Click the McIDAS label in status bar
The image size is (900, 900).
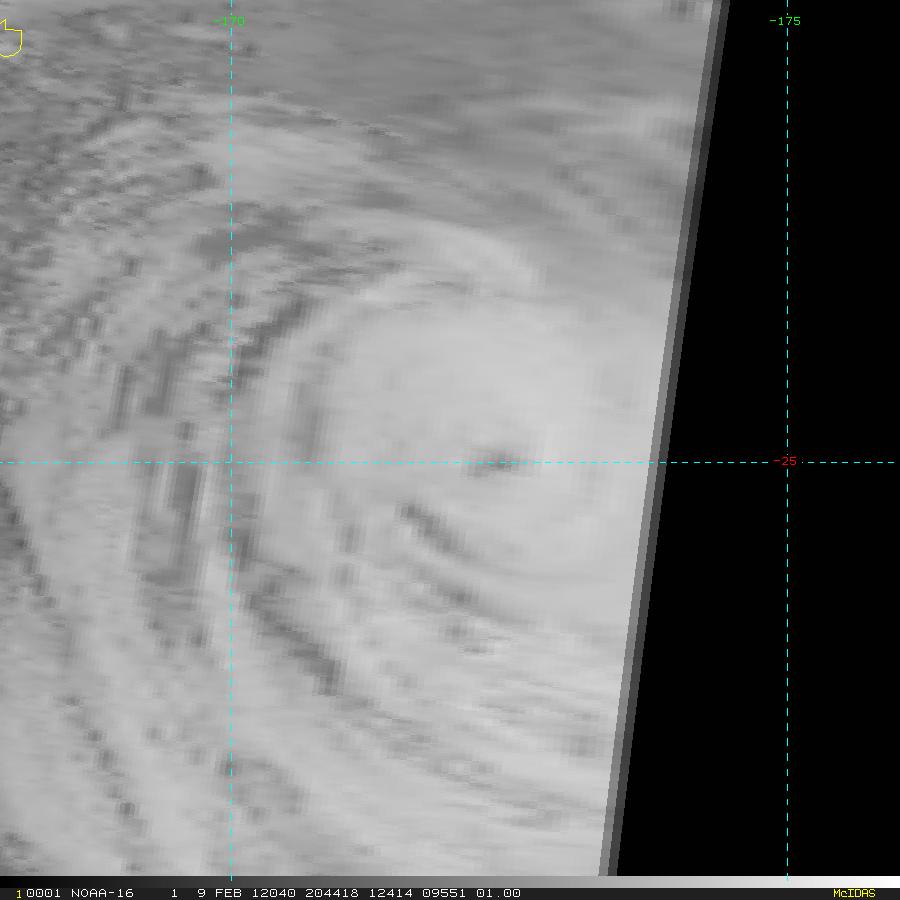[854, 893]
